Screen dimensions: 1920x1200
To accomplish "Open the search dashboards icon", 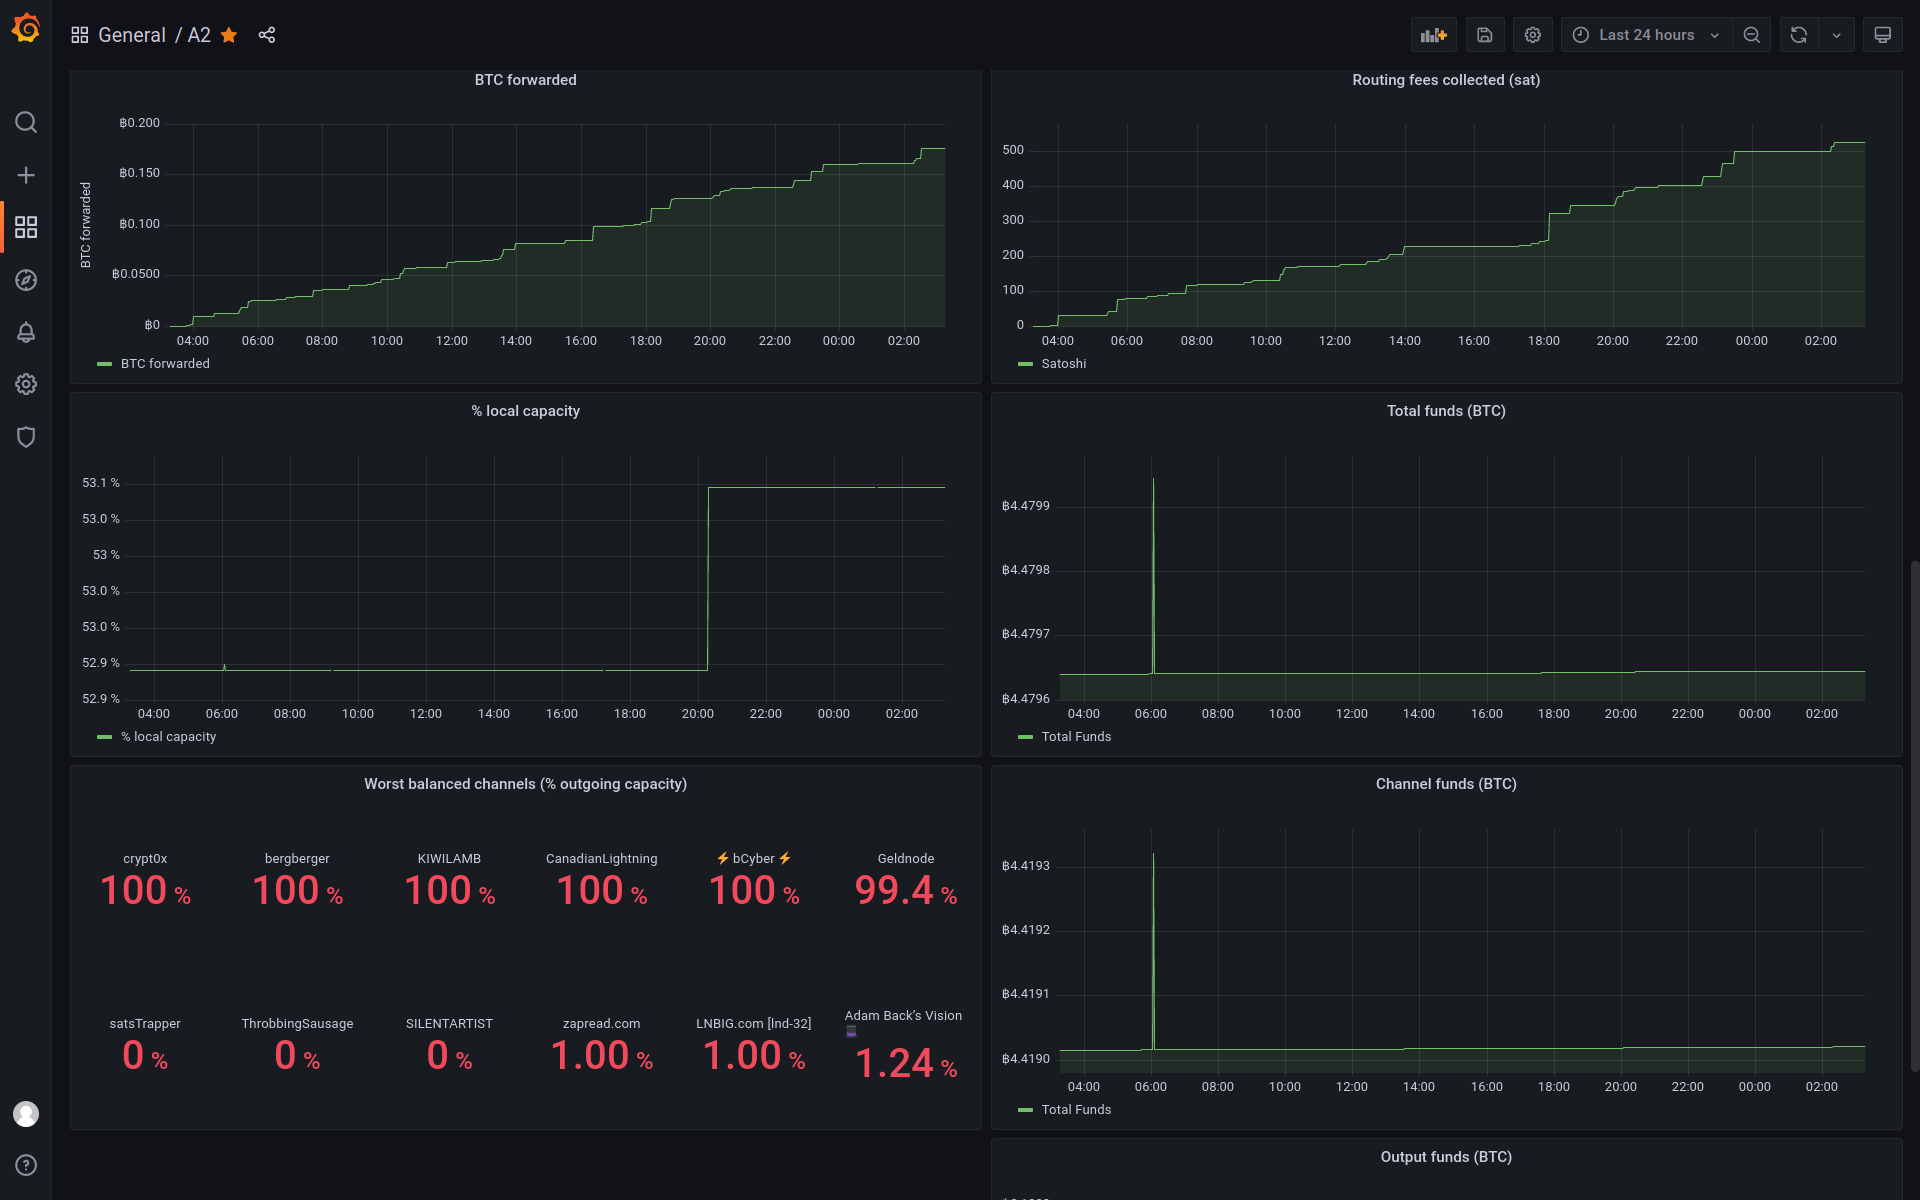I will click(26, 122).
